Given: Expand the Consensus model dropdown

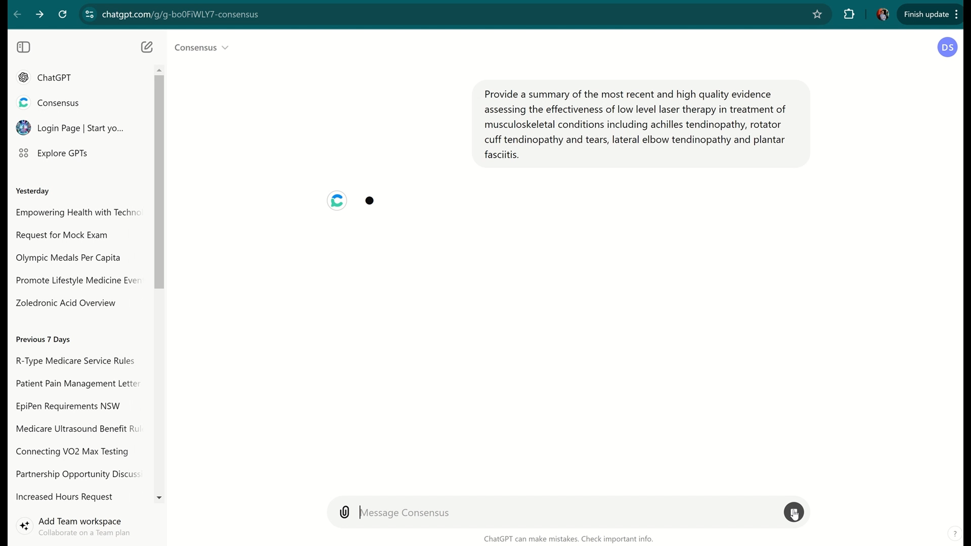Looking at the screenshot, I should [201, 48].
